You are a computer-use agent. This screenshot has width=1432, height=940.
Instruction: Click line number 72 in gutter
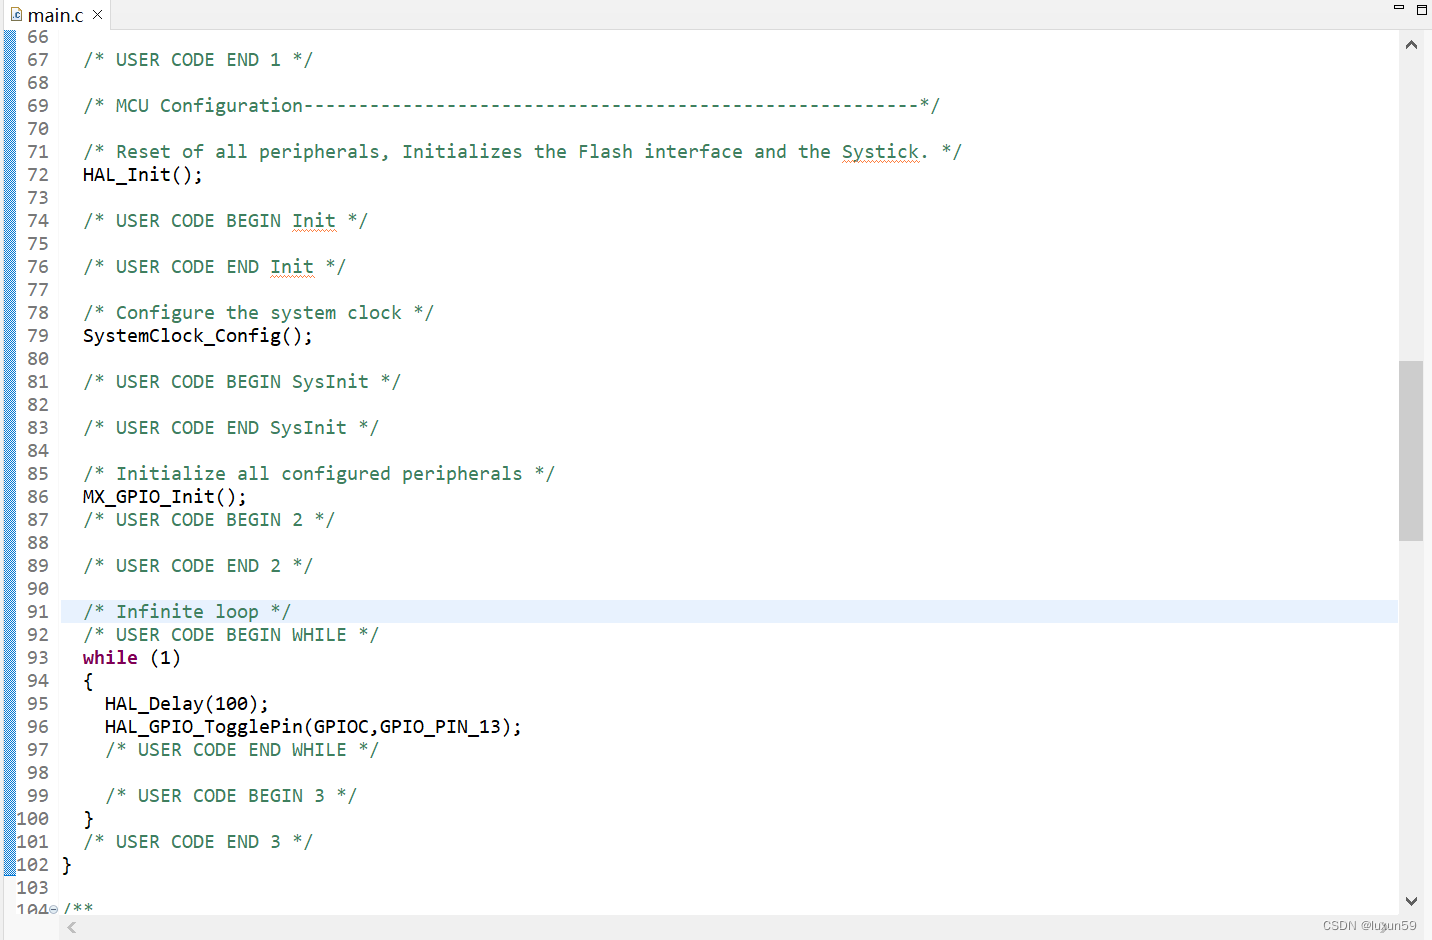point(38,175)
